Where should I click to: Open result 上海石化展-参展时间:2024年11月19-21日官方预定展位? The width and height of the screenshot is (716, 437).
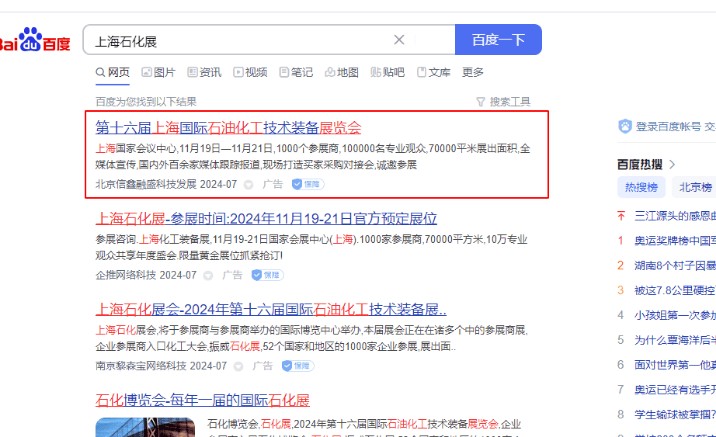coord(266,218)
